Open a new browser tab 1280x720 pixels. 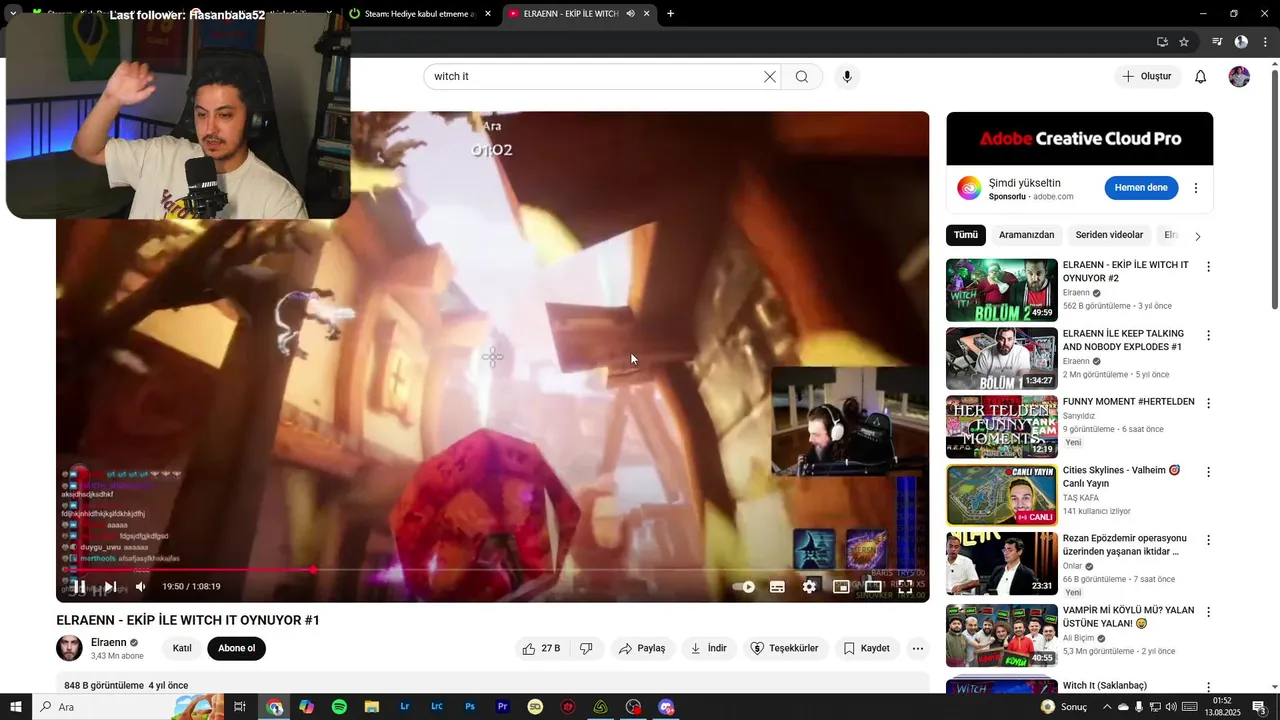tap(670, 13)
